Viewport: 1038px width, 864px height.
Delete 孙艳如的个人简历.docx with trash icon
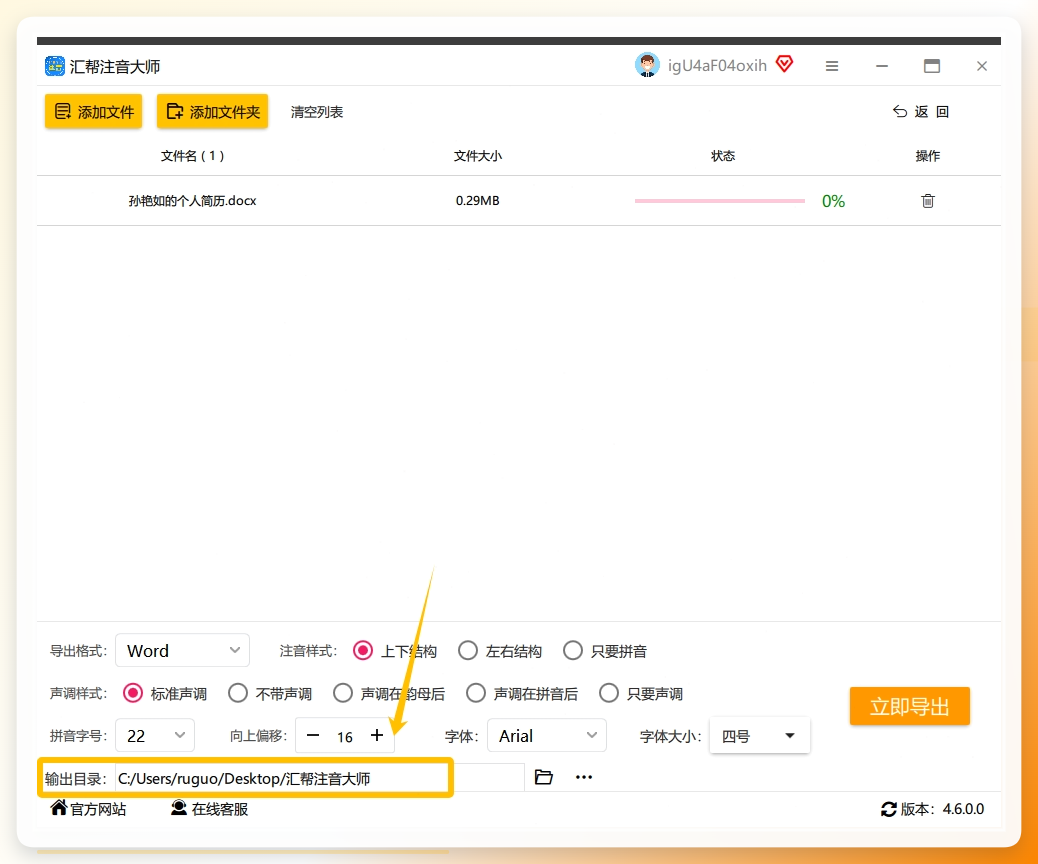pyautogui.click(x=927, y=201)
